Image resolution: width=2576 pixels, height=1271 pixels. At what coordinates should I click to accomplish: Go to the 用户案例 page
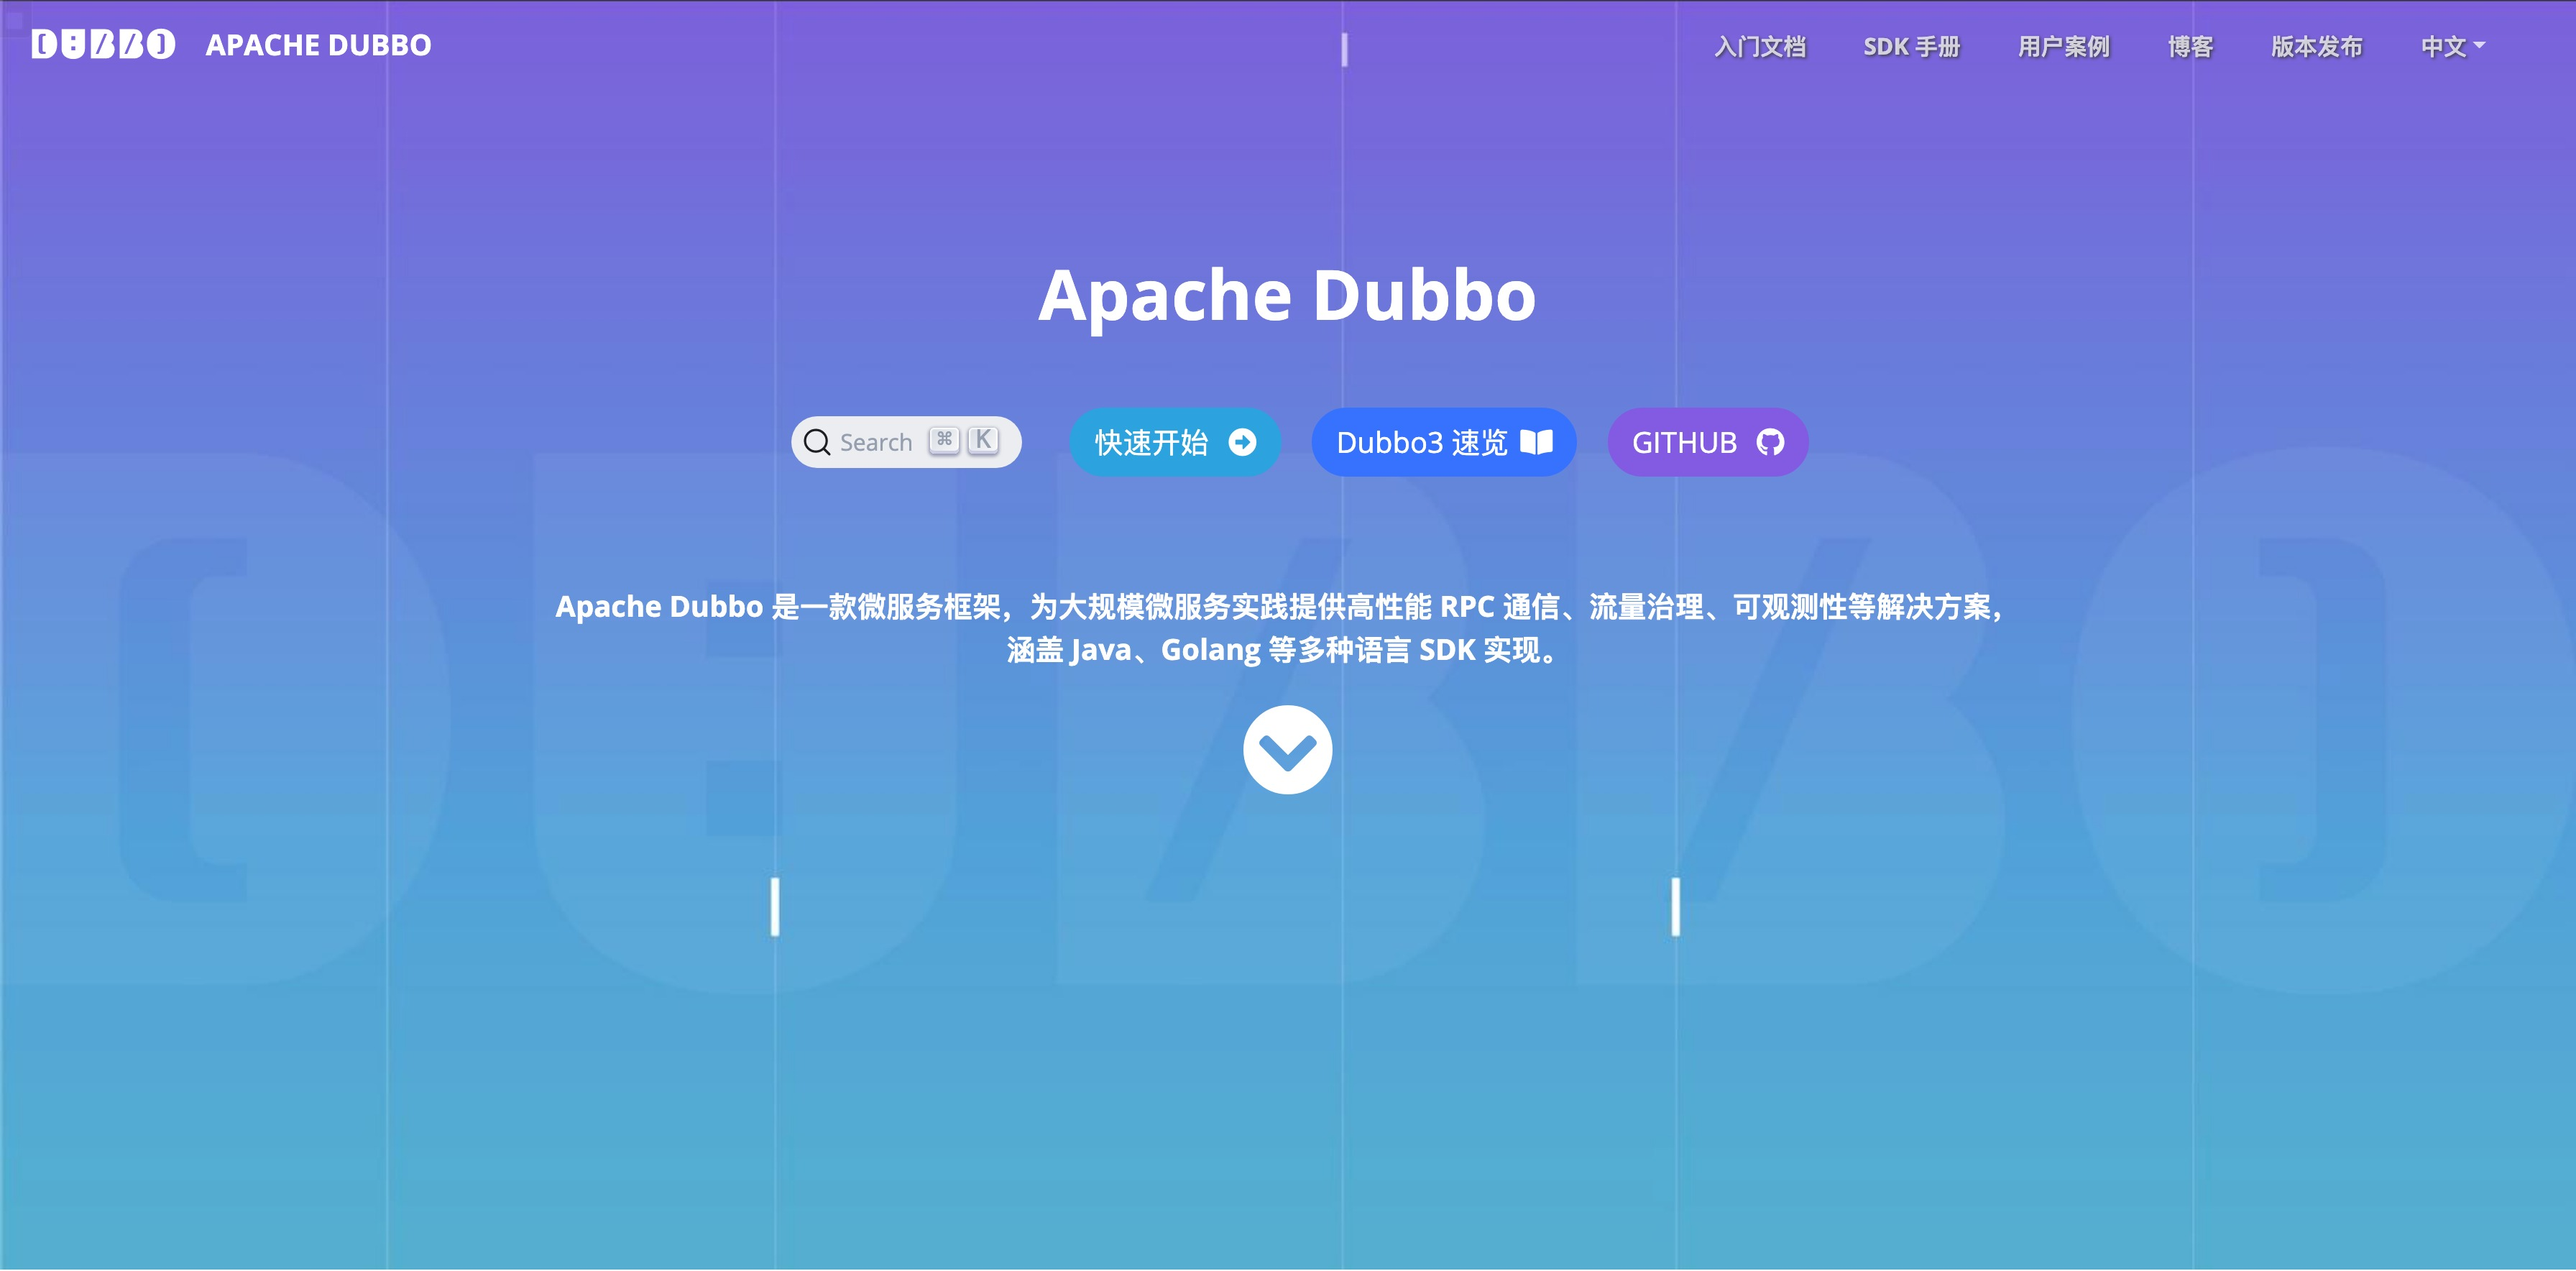(x=2063, y=47)
